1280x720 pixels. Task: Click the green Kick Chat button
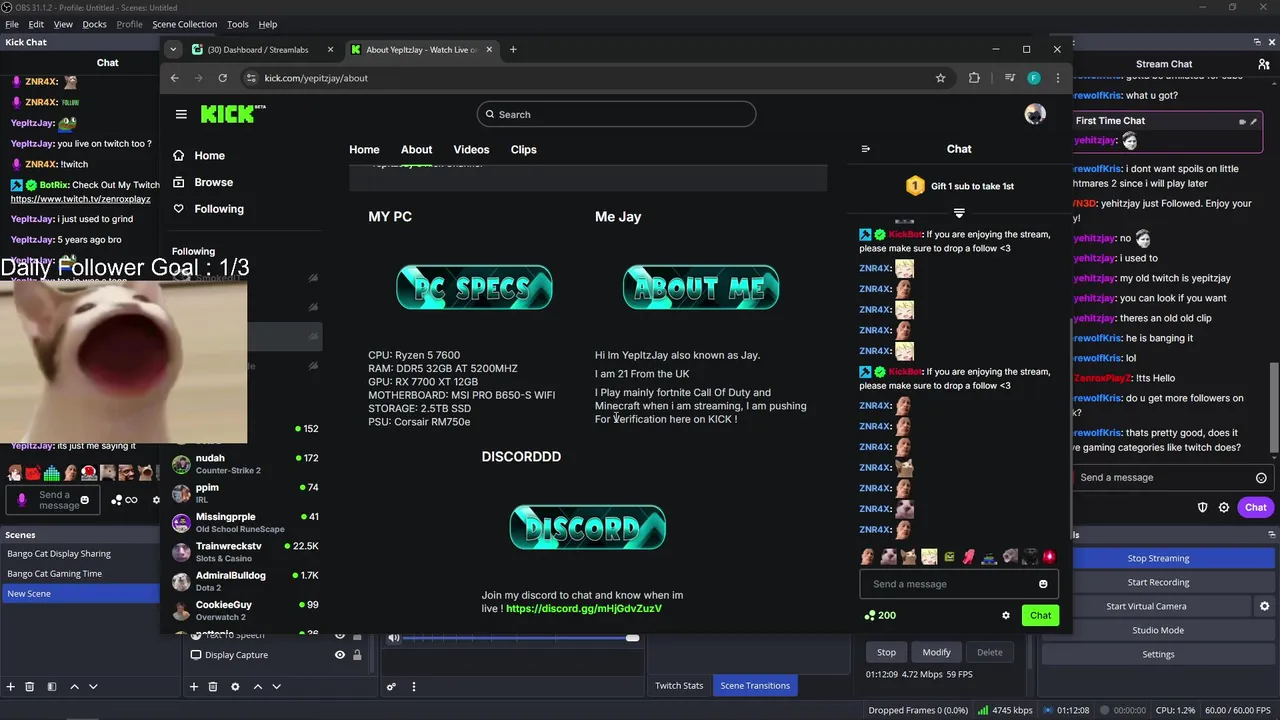1040,615
